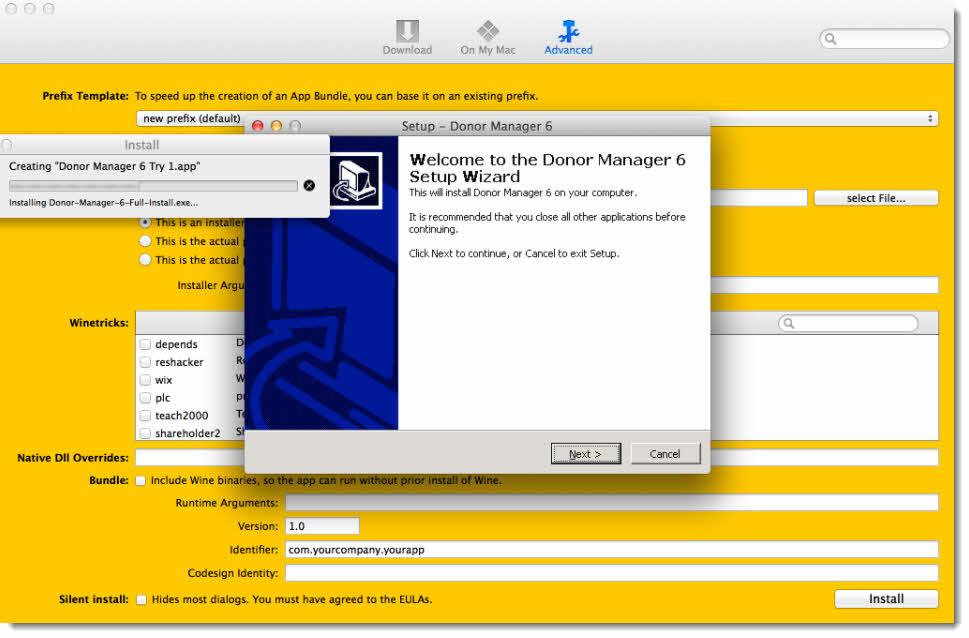Click the select File... button
This screenshot has height=638, width=969.
(876, 198)
